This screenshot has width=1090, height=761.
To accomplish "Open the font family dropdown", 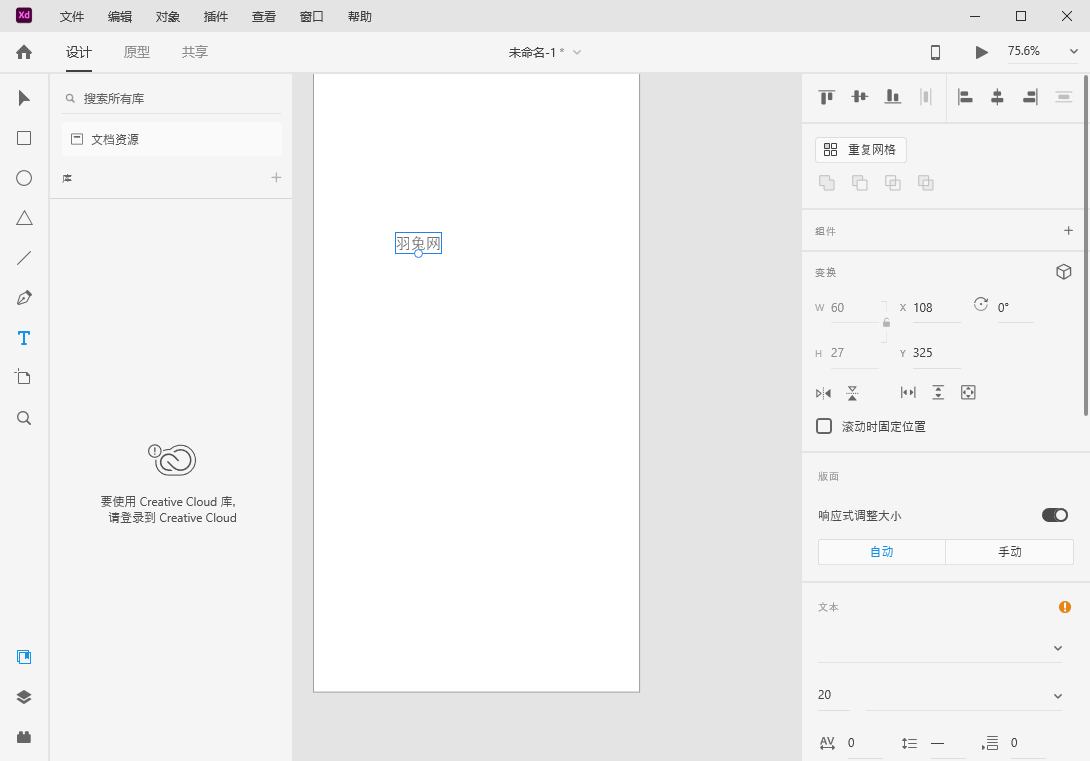I will coord(940,648).
